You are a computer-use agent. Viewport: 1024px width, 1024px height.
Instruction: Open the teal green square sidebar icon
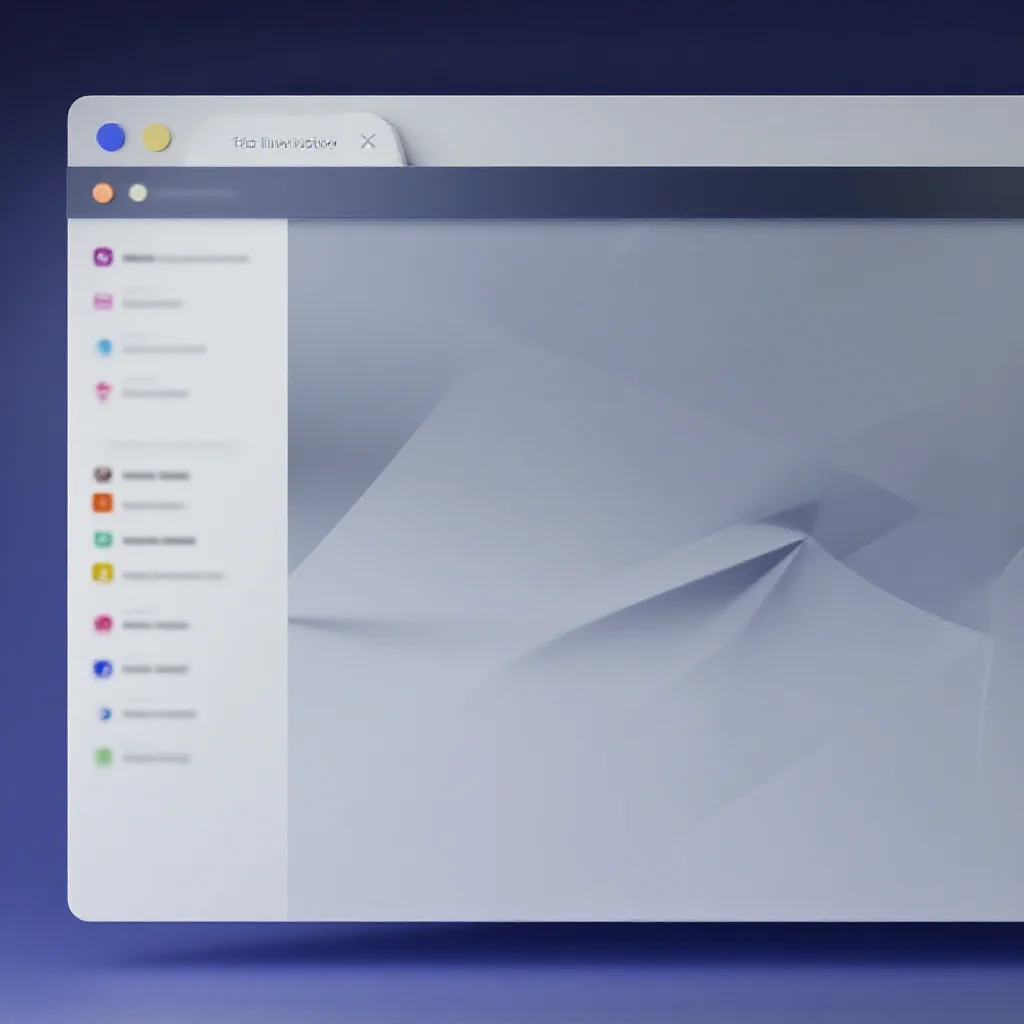click(x=103, y=539)
